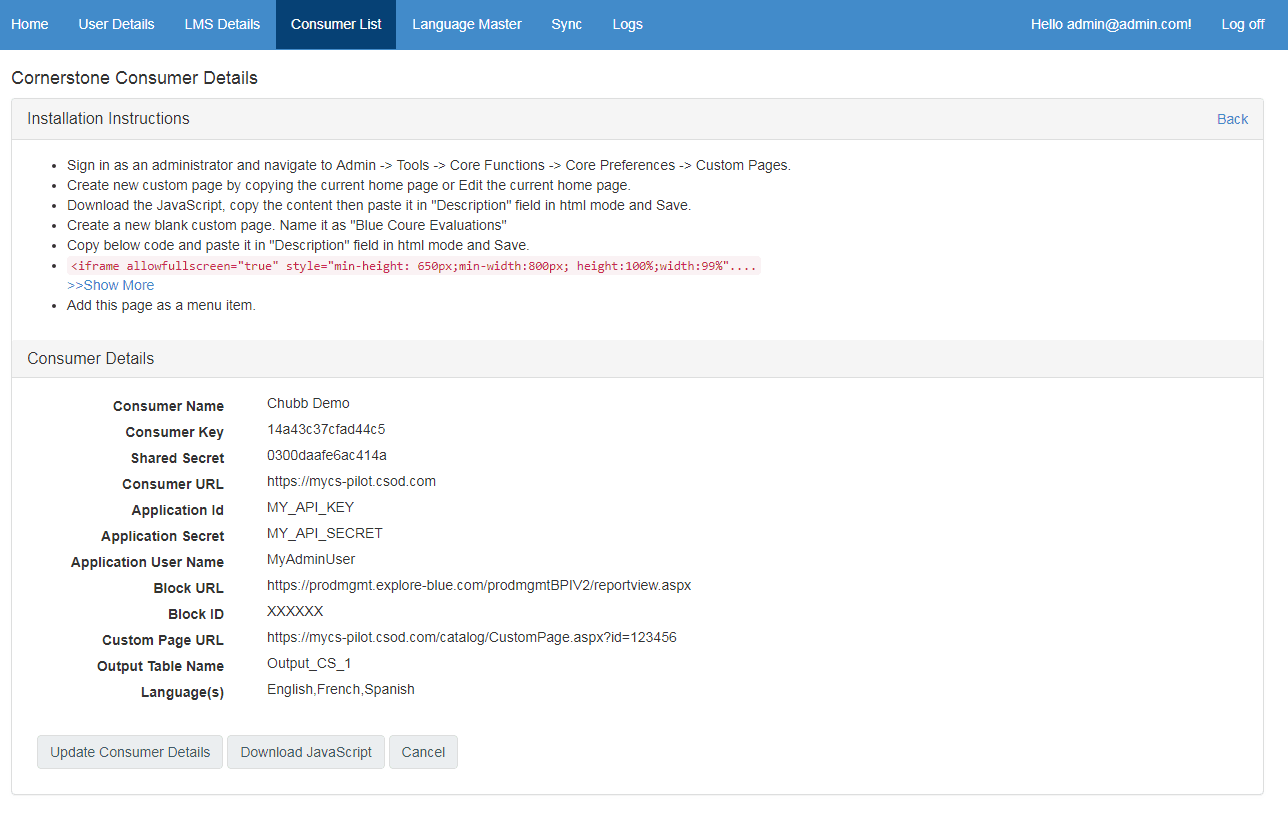Image resolution: width=1288 pixels, height=834 pixels.
Task: Click the Consumer Key label
Action: point(175,432)
